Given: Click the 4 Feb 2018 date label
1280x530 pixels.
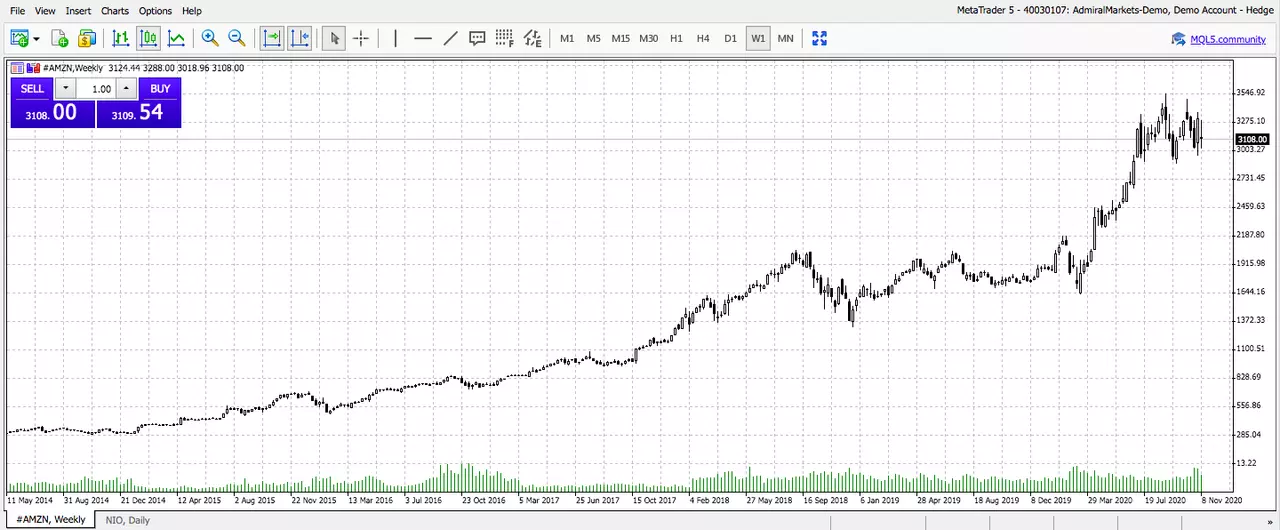Looking at the screenshot, I should tap(710, 499).
